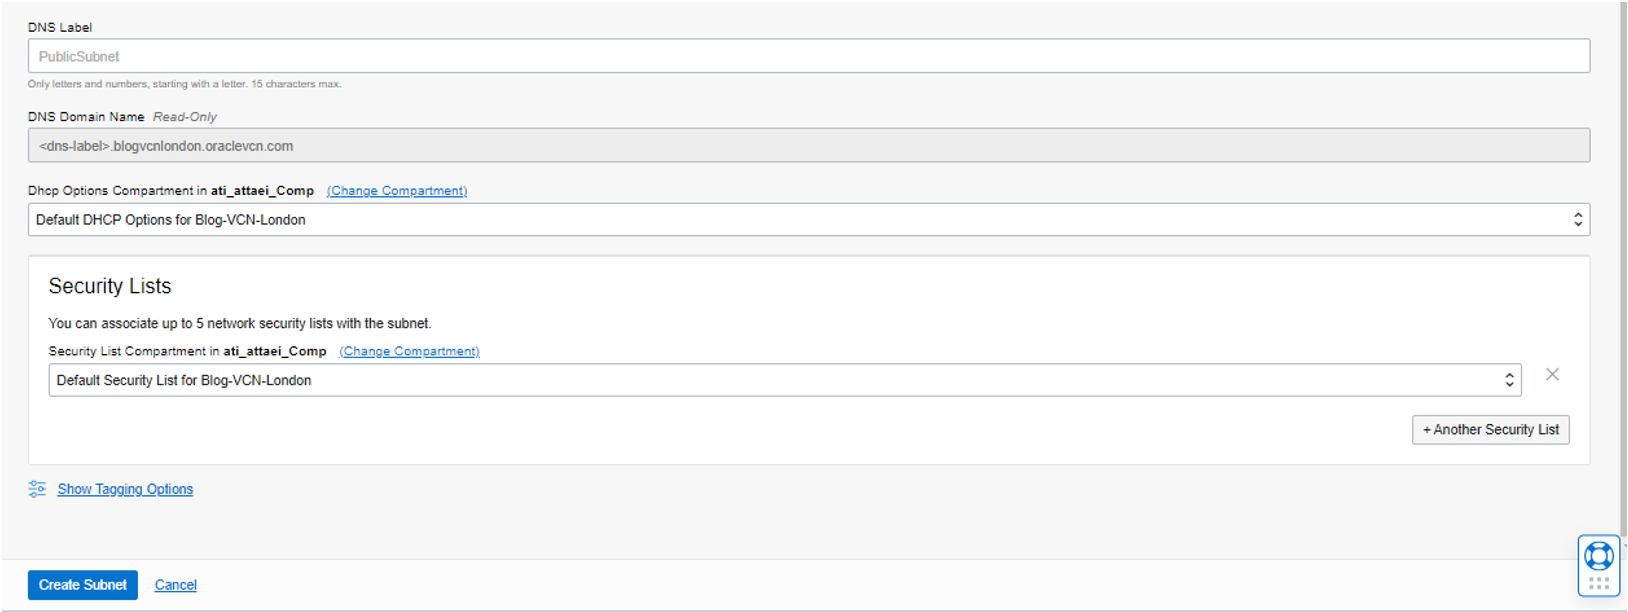This screenshot has height=612, width=1628.
Task: Expand Show Tagging Options
Action: pos(125,489)
